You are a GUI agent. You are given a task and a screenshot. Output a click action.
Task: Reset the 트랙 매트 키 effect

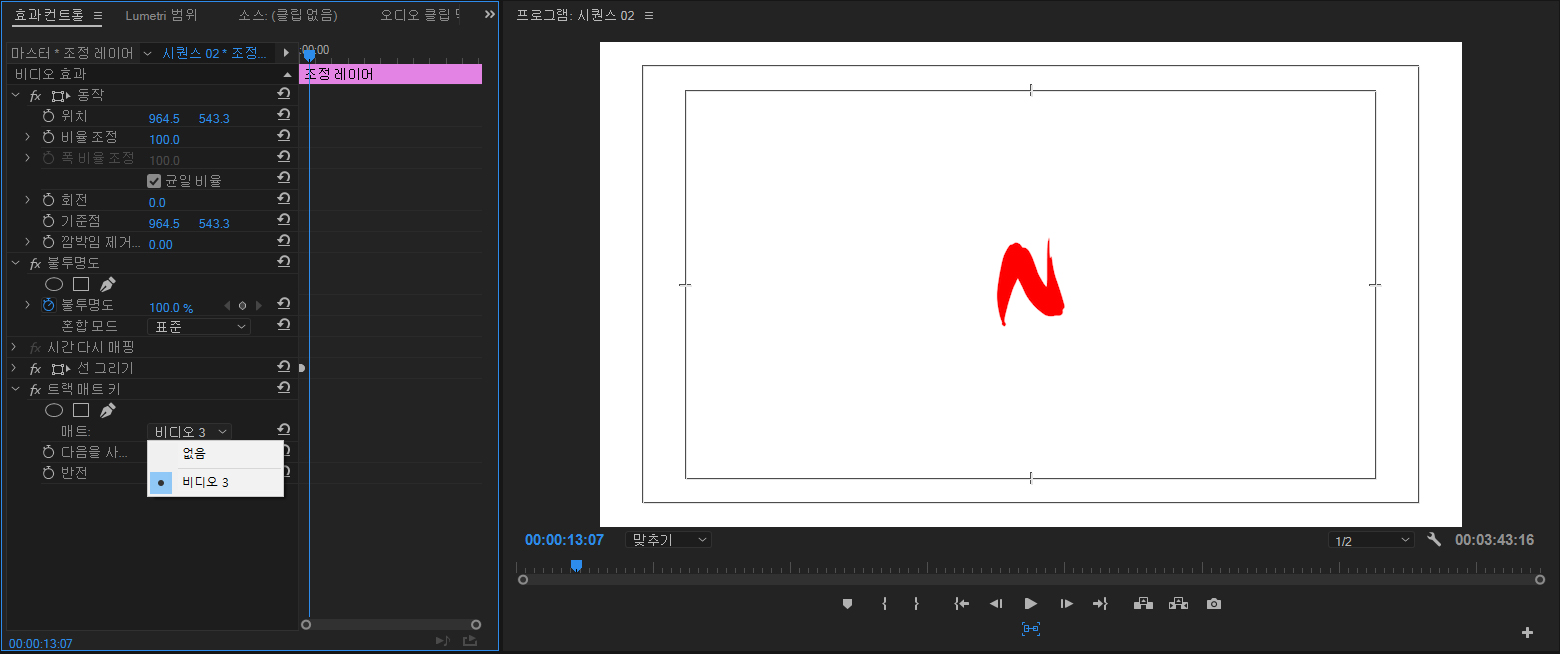284,388
